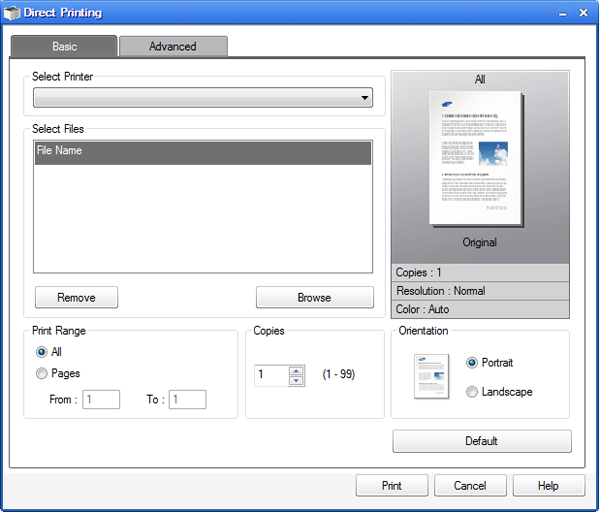The height and width of the screenshot is (512, 600).
Task: Click Browse to add files
Action: tap(315, 297)
